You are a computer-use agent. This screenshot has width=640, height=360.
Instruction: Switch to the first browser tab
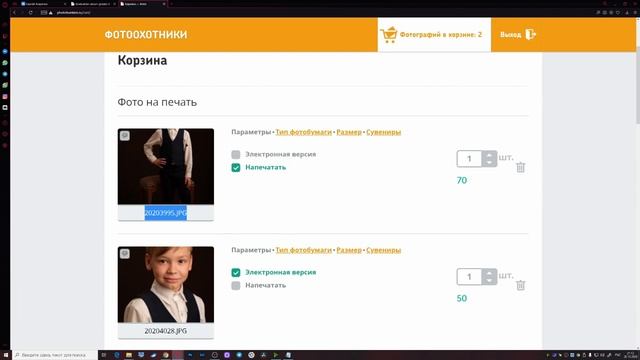(x=43, y=4)
